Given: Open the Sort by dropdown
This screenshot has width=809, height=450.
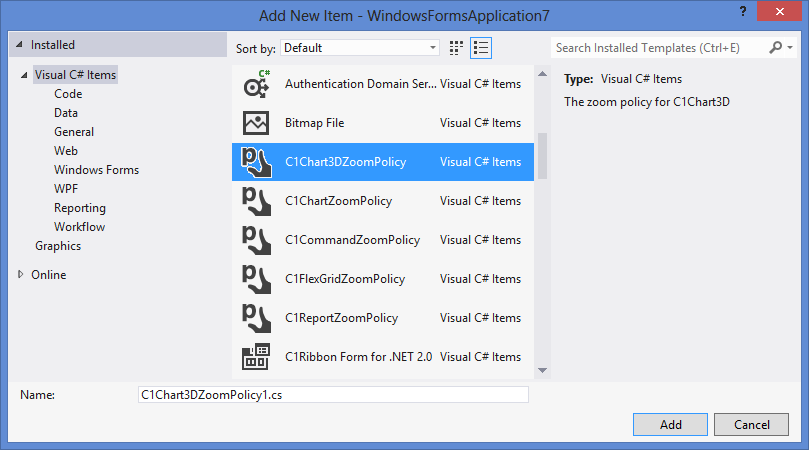Looking at the screenshot, I should coord(360,47).
